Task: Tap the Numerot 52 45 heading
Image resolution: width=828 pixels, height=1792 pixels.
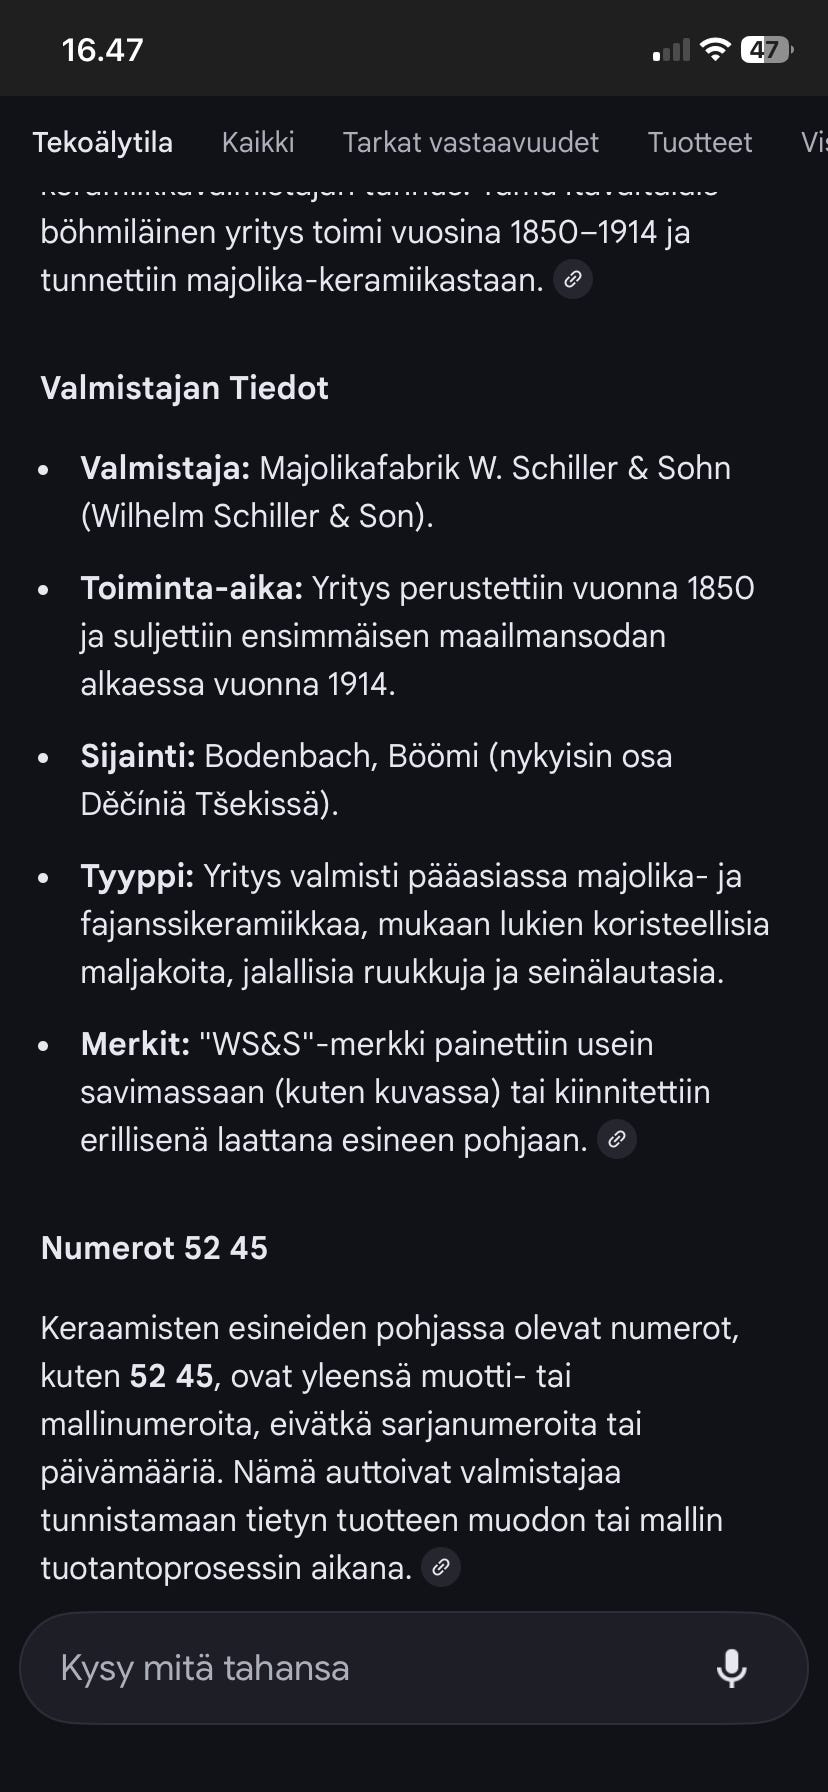Action: (153, 1247)
